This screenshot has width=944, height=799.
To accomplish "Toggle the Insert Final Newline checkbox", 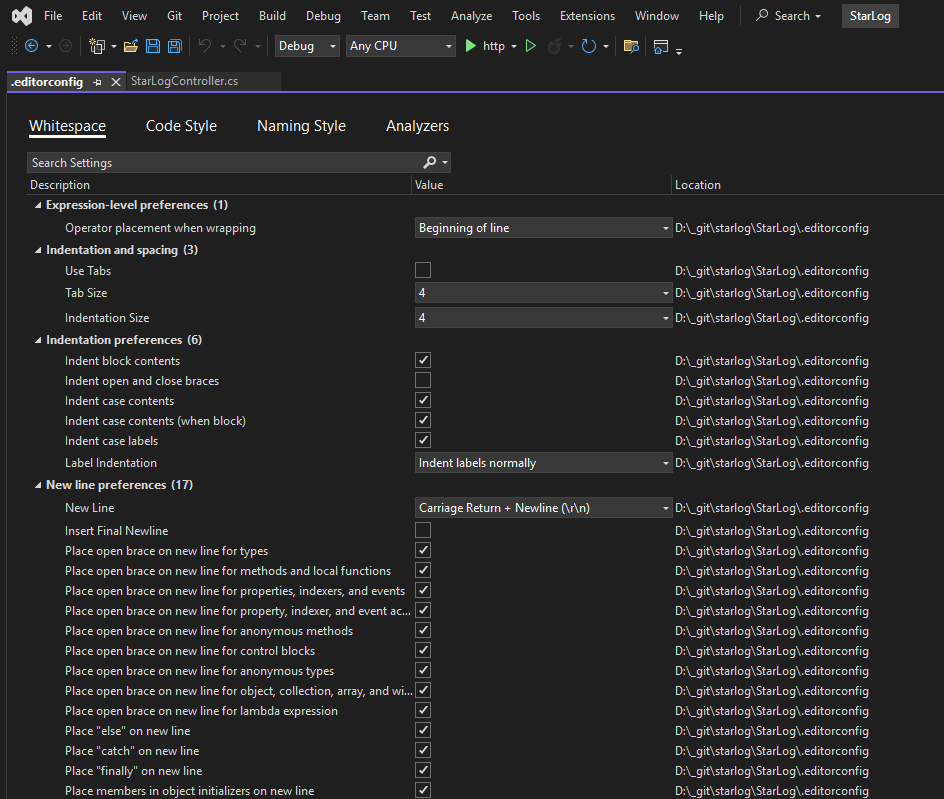I will 423,530.
